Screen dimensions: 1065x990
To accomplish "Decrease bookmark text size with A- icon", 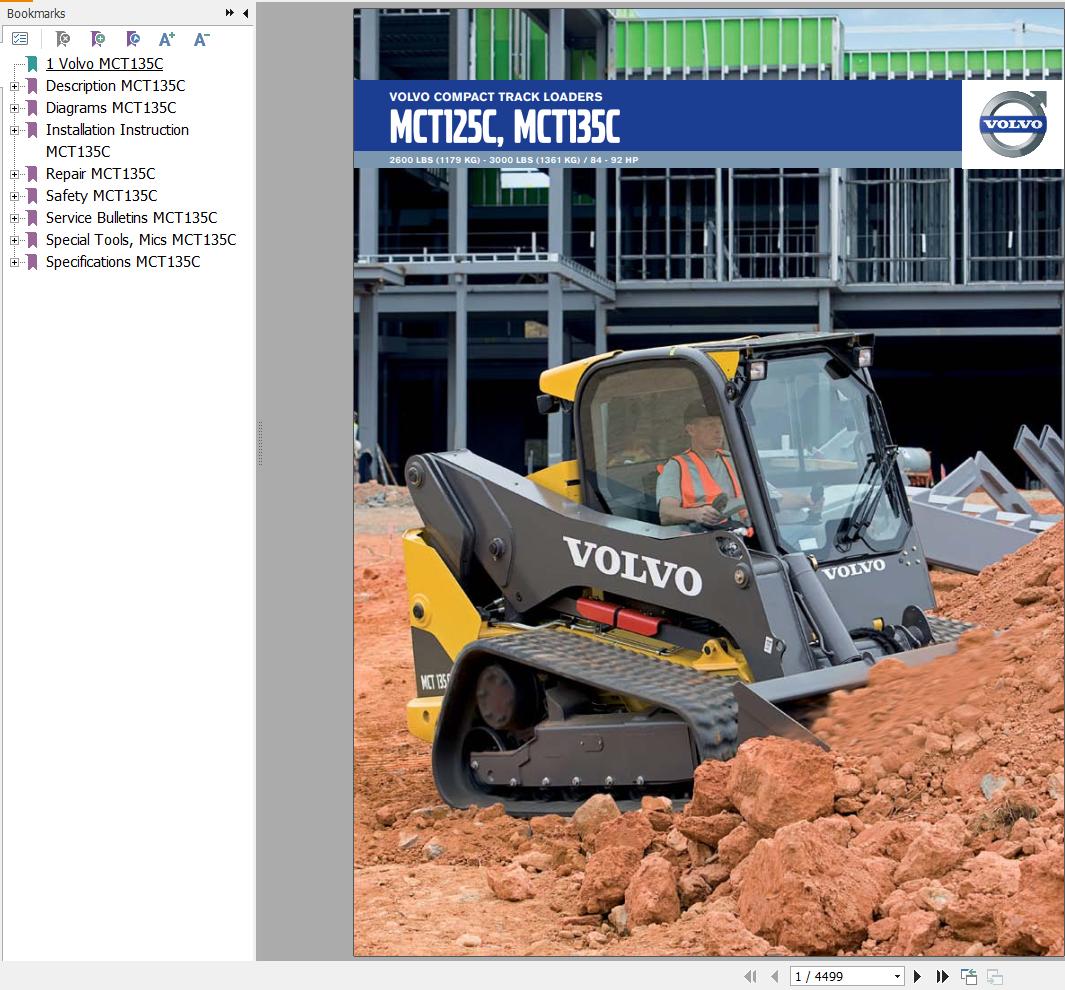I will (201, 39).
